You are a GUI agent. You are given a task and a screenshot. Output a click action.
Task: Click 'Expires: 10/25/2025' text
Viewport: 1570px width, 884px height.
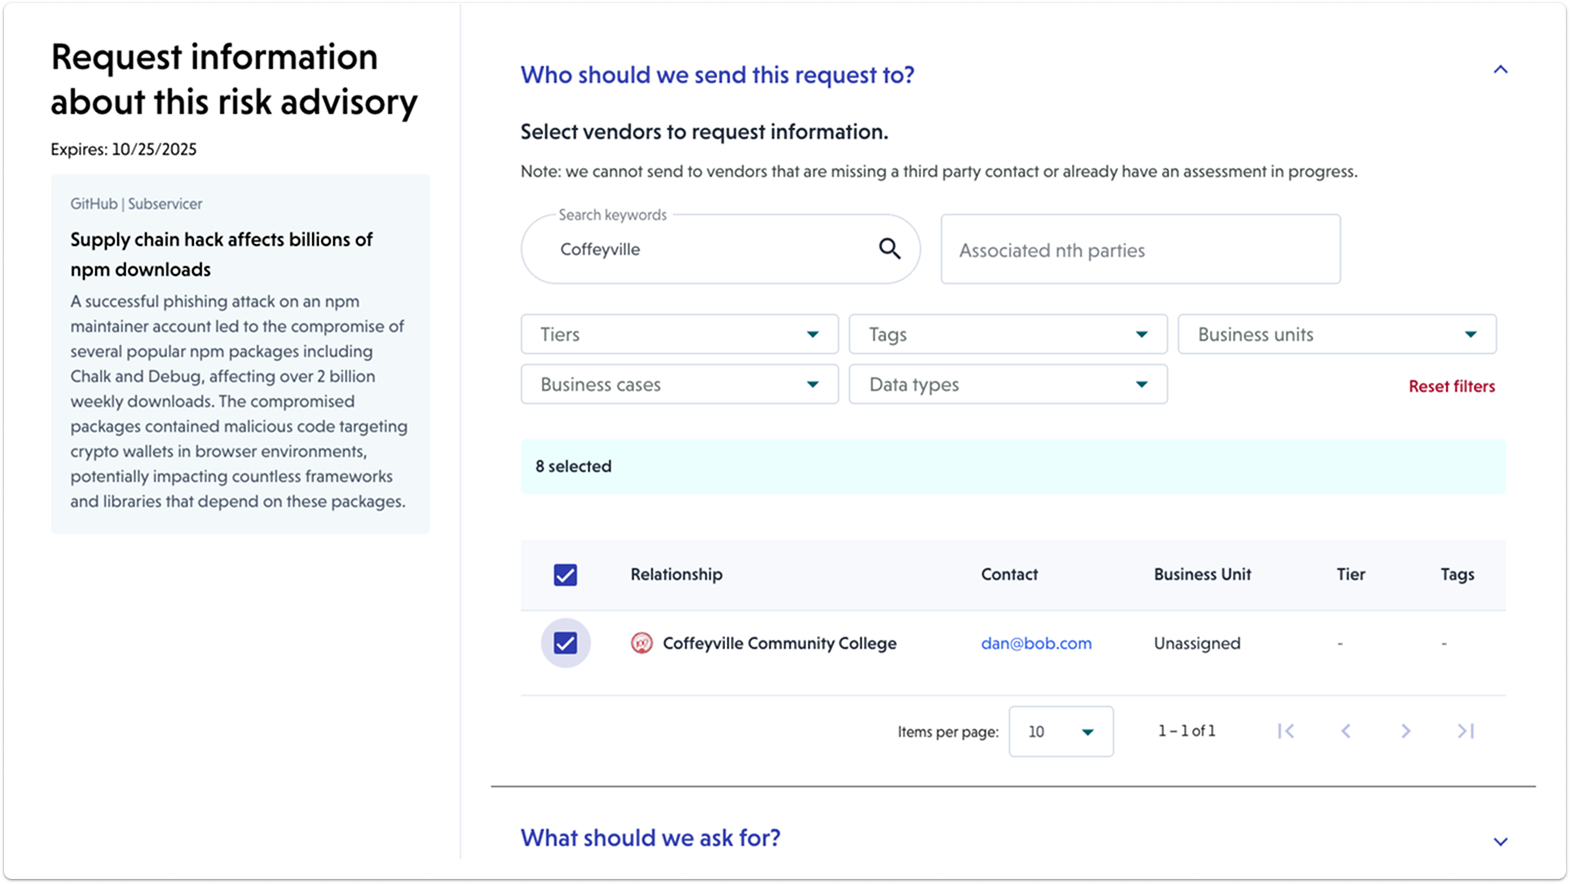click(124, 149)
